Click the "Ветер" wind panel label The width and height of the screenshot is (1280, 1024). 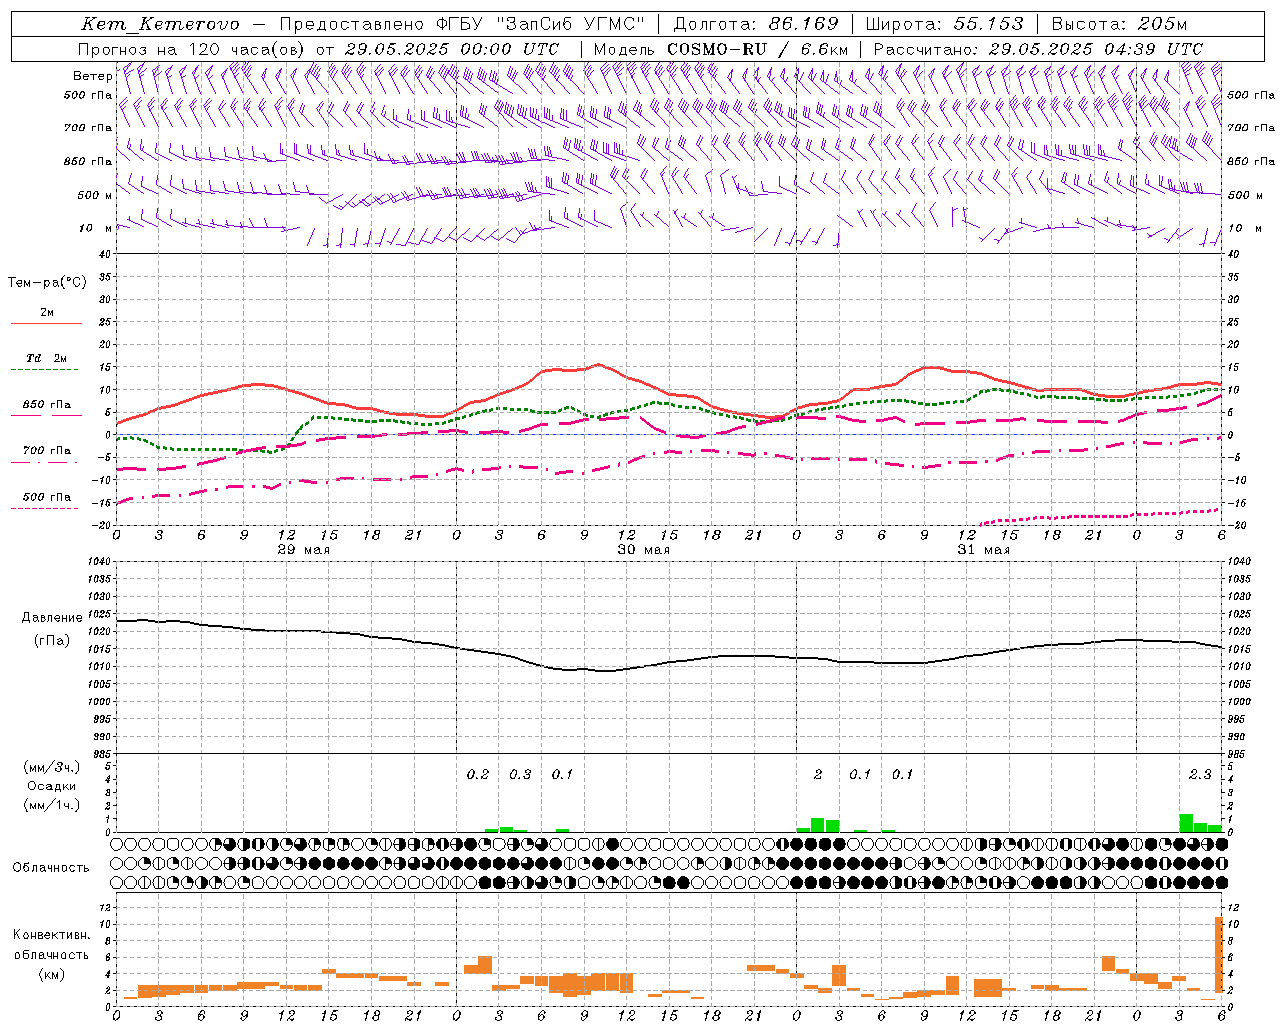click(x=92, y=76)
